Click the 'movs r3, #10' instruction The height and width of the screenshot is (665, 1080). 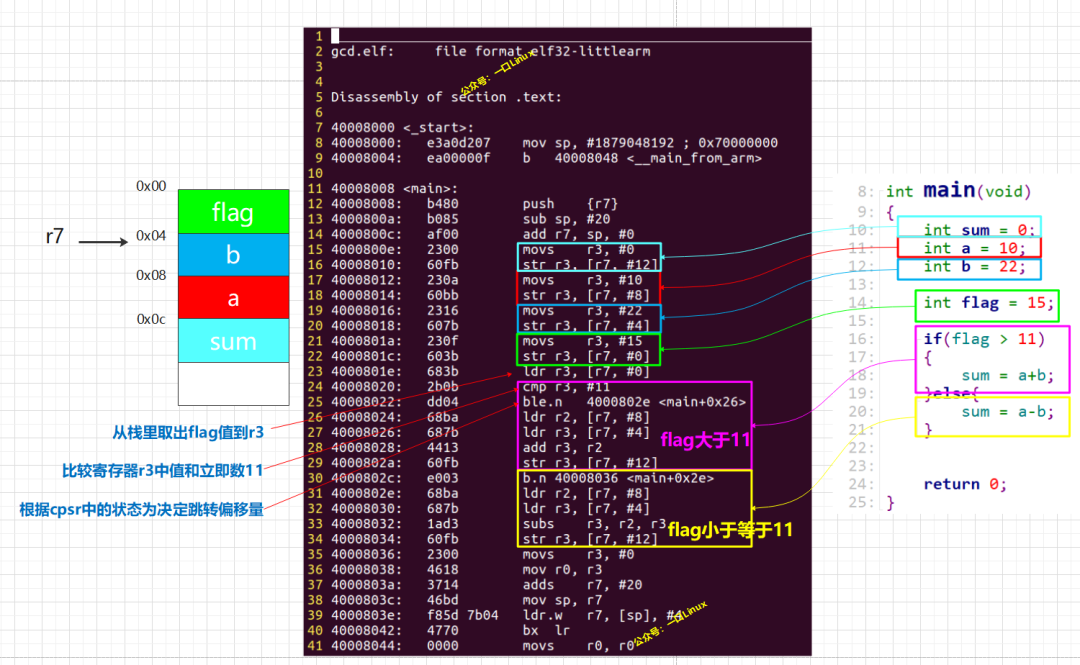tap(582, 280)
